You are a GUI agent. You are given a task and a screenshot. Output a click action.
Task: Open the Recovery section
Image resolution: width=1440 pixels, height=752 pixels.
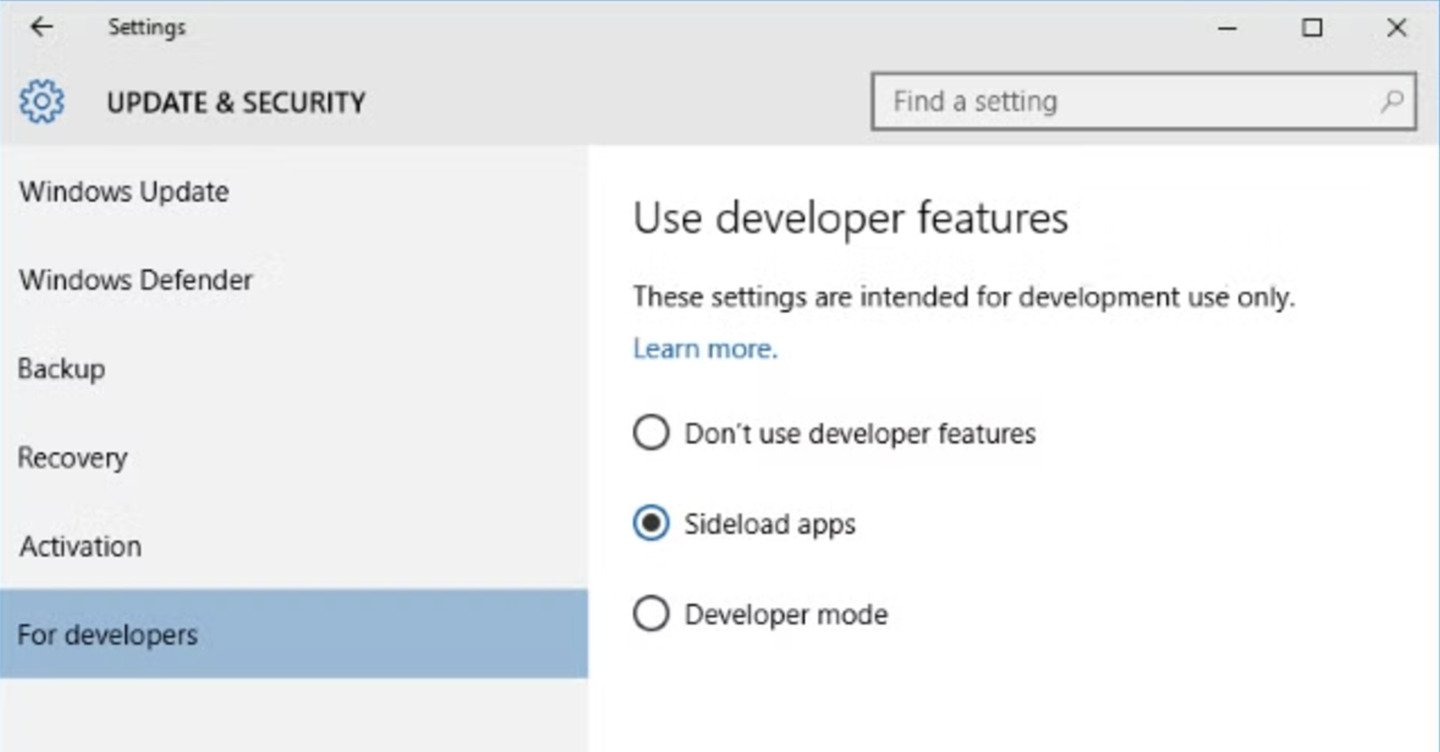point(294,458)
